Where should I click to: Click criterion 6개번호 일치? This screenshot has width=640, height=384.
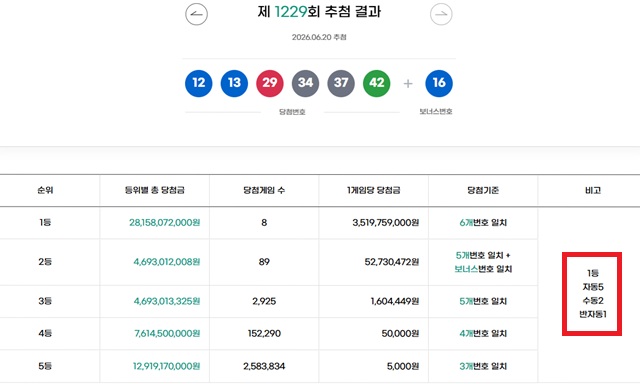pos(483,222)
